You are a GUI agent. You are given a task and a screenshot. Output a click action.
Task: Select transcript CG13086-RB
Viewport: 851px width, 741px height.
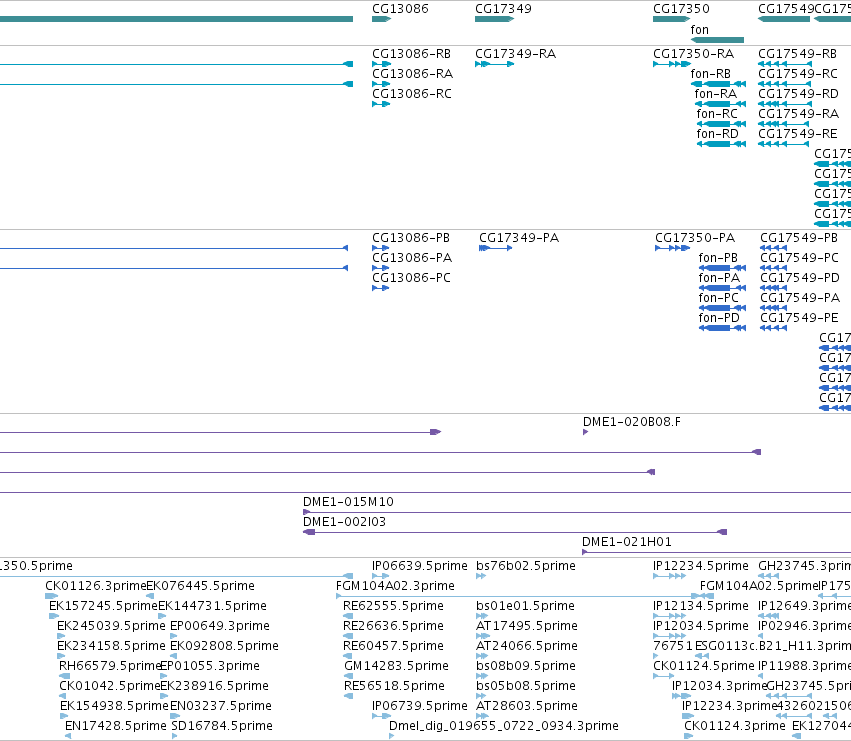tap(411, 54)
